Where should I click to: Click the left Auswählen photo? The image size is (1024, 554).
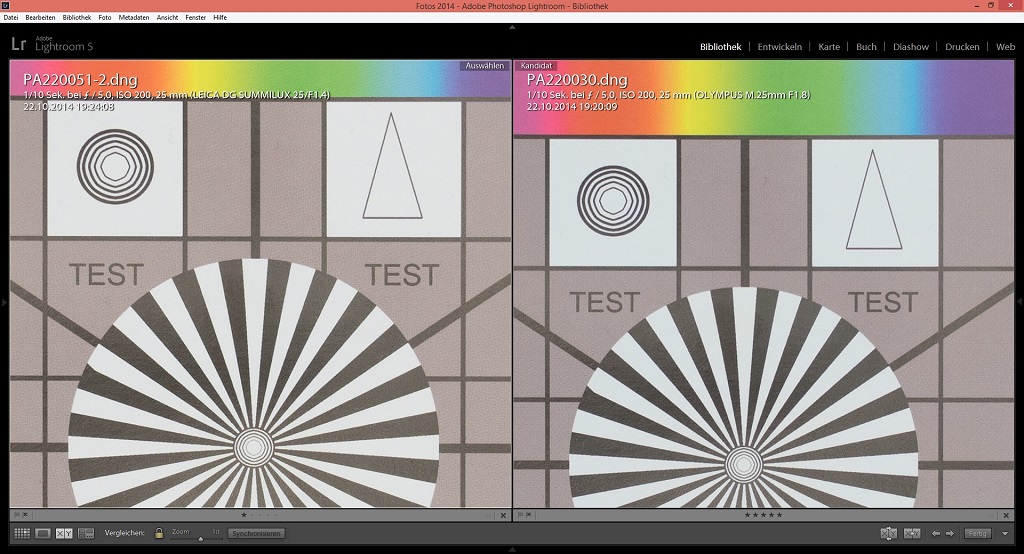[x=261, y=284]
